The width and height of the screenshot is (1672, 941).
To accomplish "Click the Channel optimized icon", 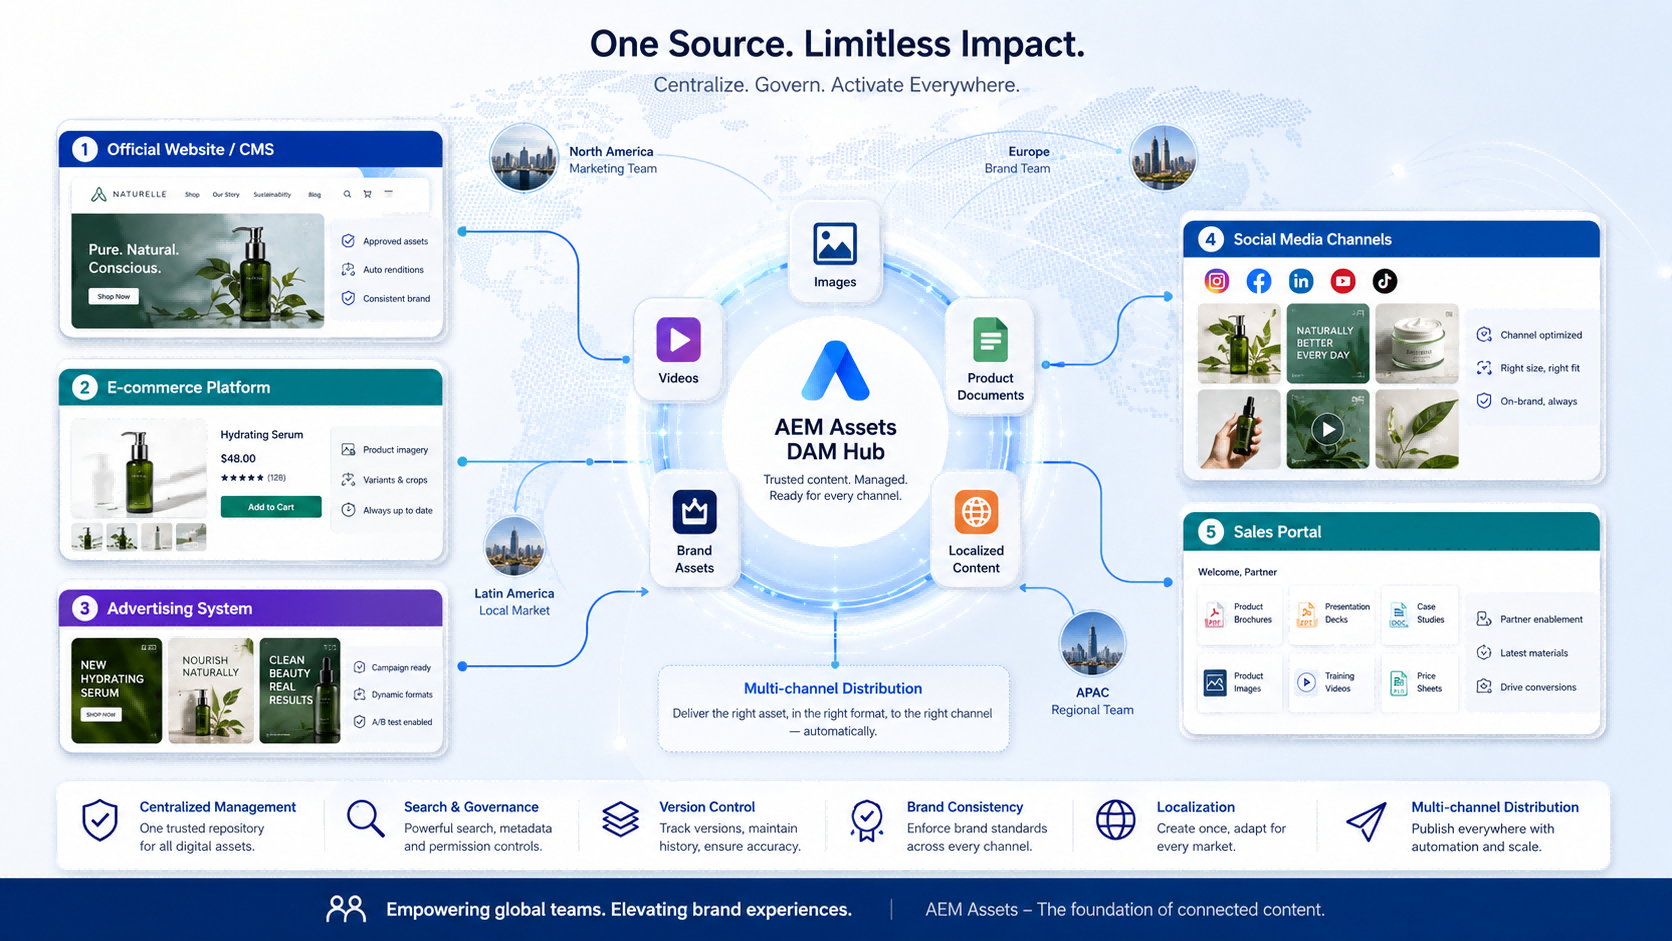I will tap(1484, 335).
